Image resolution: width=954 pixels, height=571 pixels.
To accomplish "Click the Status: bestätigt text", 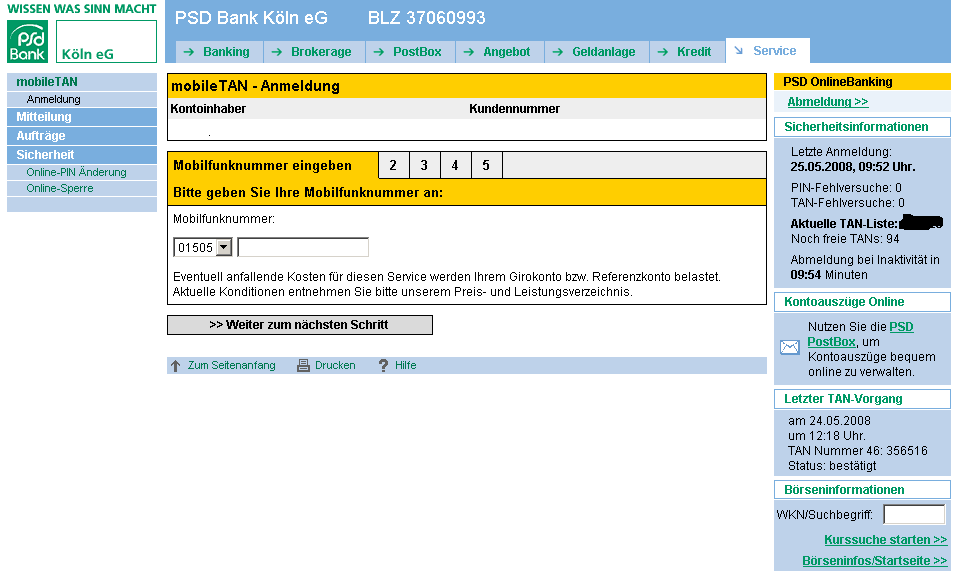I will point(832,466).
